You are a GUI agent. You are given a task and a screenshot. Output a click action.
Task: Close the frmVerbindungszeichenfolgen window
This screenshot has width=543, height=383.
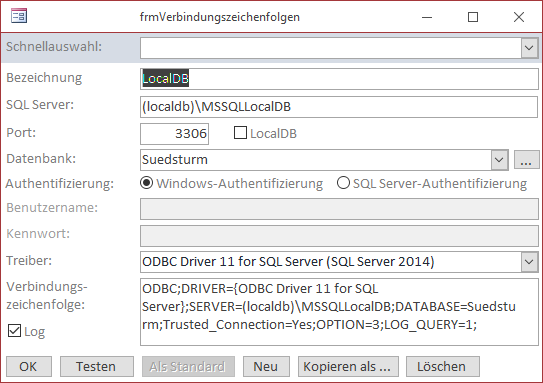tap(519, 17)
